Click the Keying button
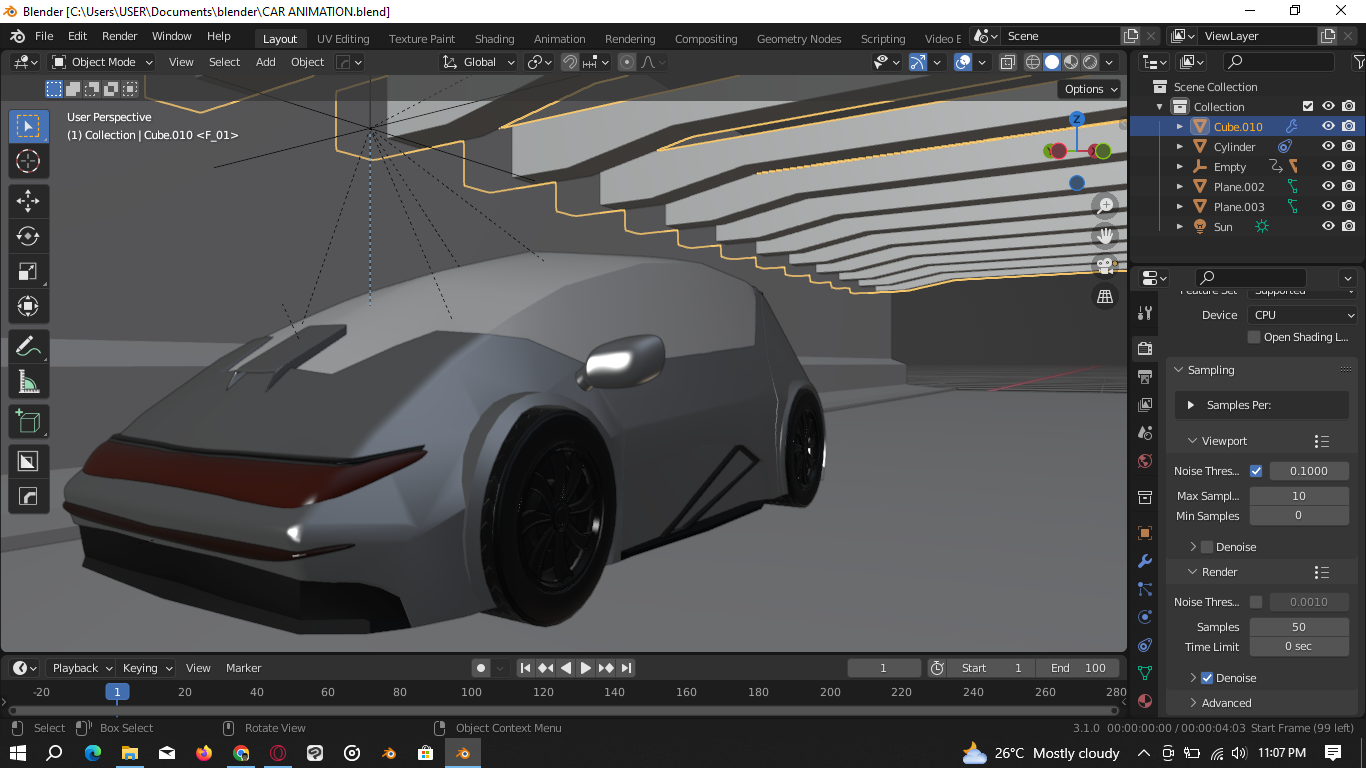 coord(146,668)
